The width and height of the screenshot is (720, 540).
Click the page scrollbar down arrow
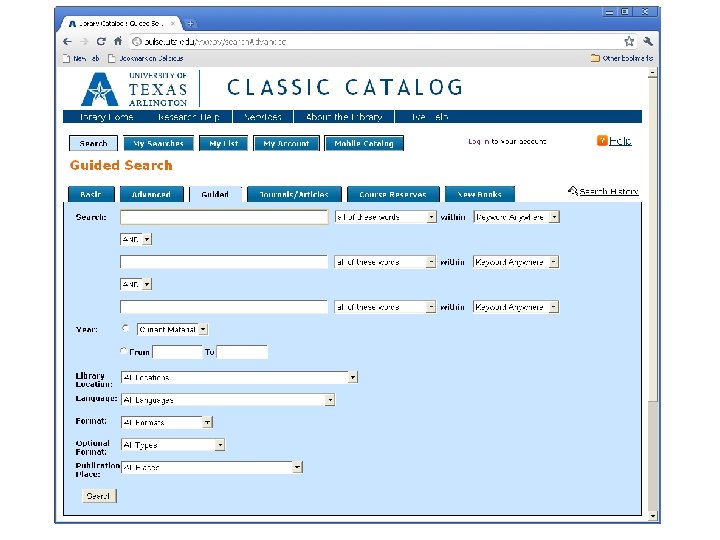coord(652,516)
